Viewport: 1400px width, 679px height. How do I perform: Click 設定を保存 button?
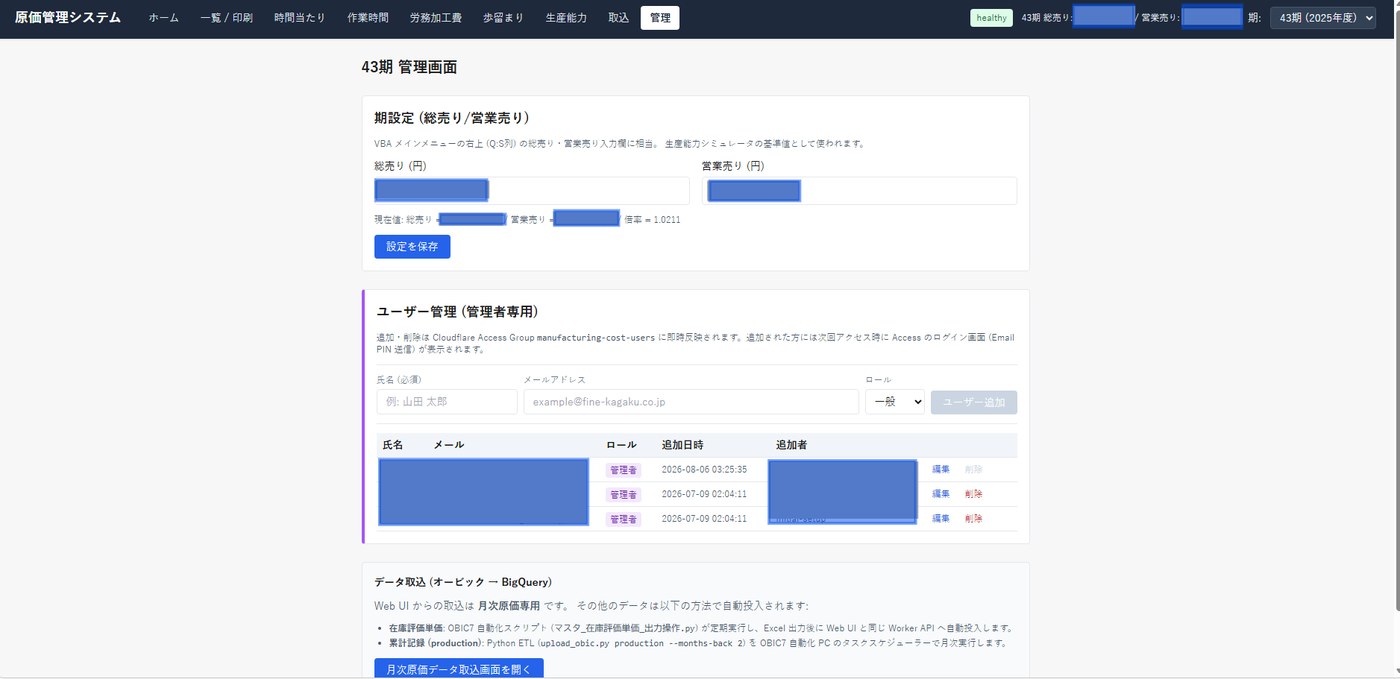(x=412, y=247)
